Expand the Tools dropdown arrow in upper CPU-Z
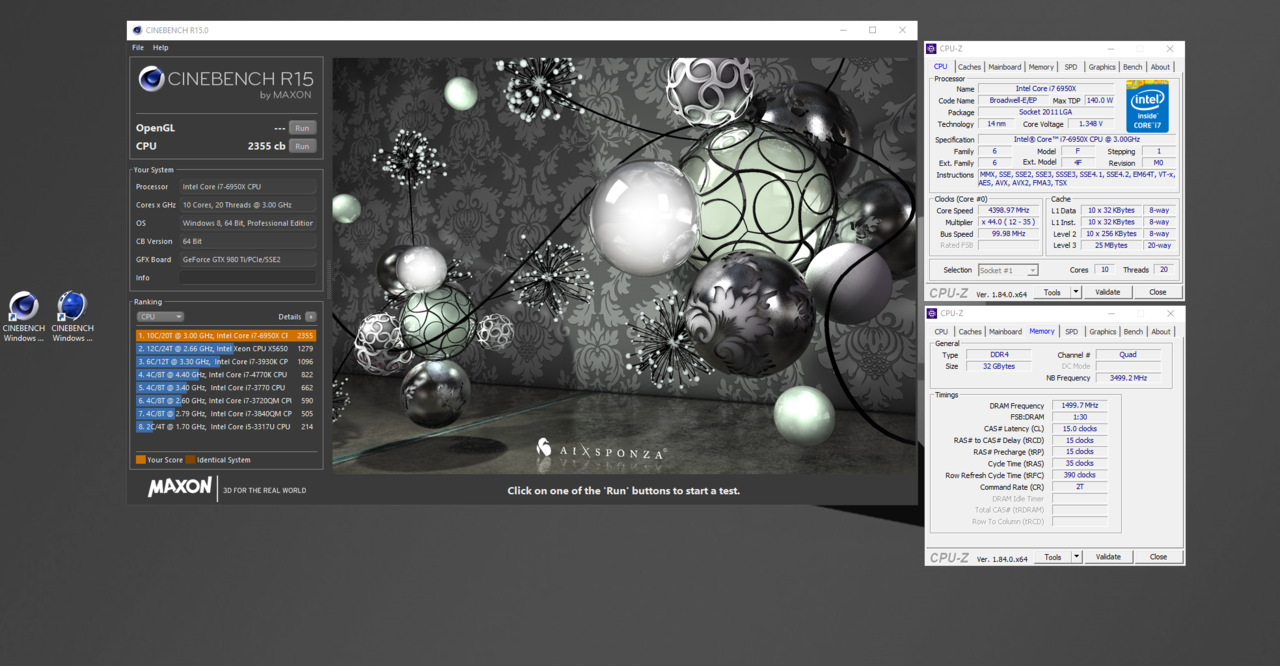This screenshot has height=666, width=1280. [1076, 292]
